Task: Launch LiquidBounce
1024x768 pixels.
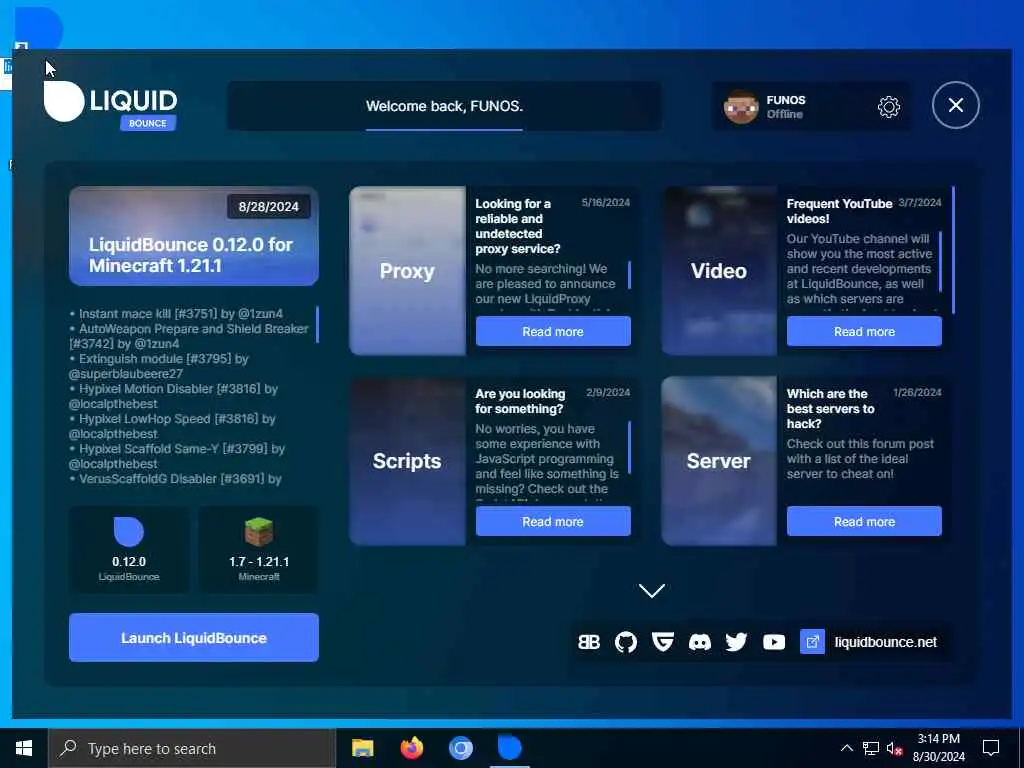Action: pos(194,637)
